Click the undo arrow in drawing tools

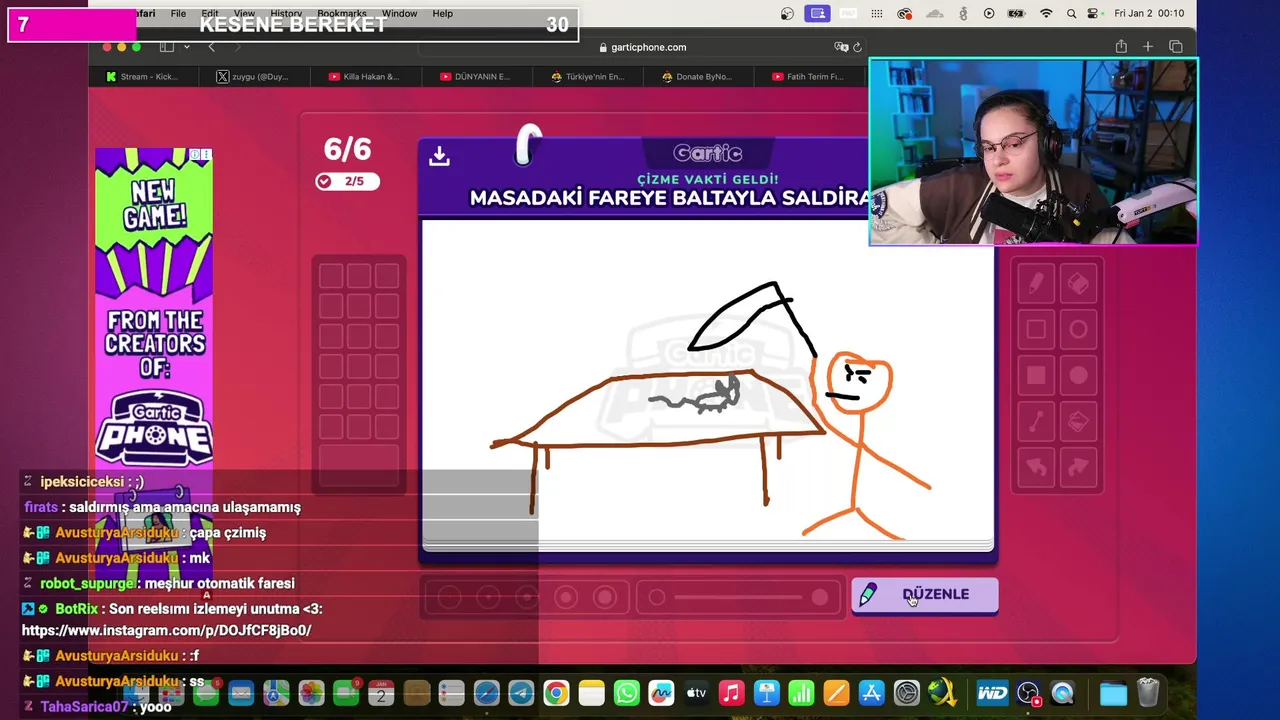coord(1036,467)
